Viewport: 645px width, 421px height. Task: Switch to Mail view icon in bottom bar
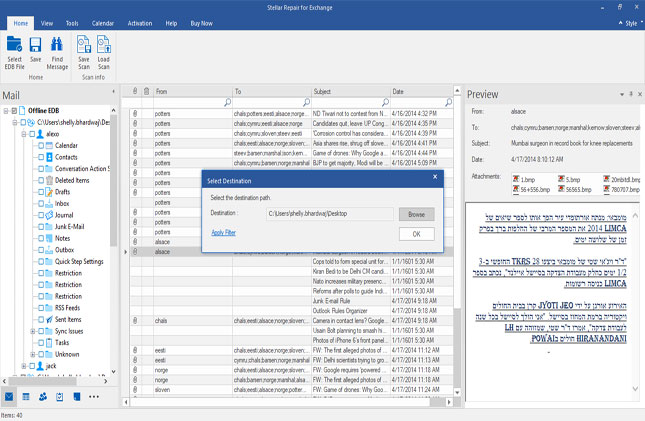coord(9,397)
